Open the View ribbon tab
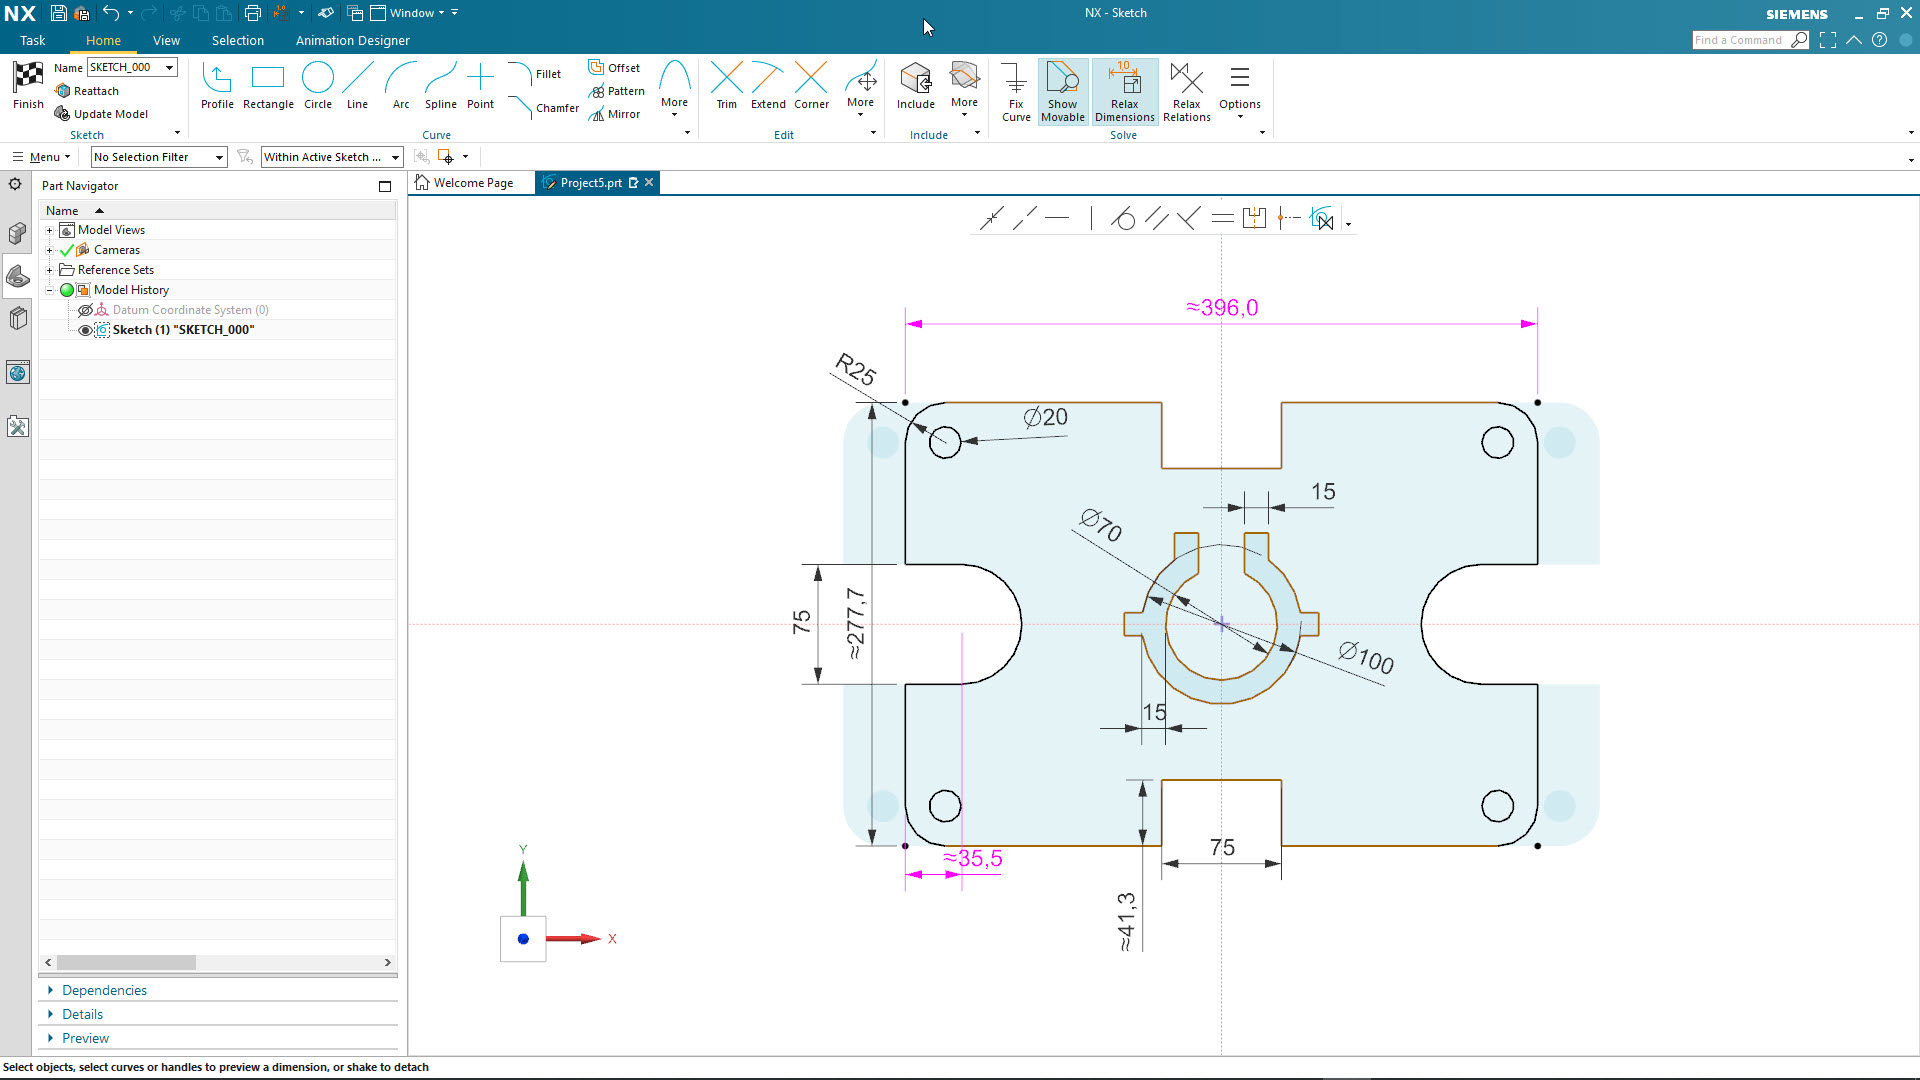1920x1080 pixels. [166, 41]
